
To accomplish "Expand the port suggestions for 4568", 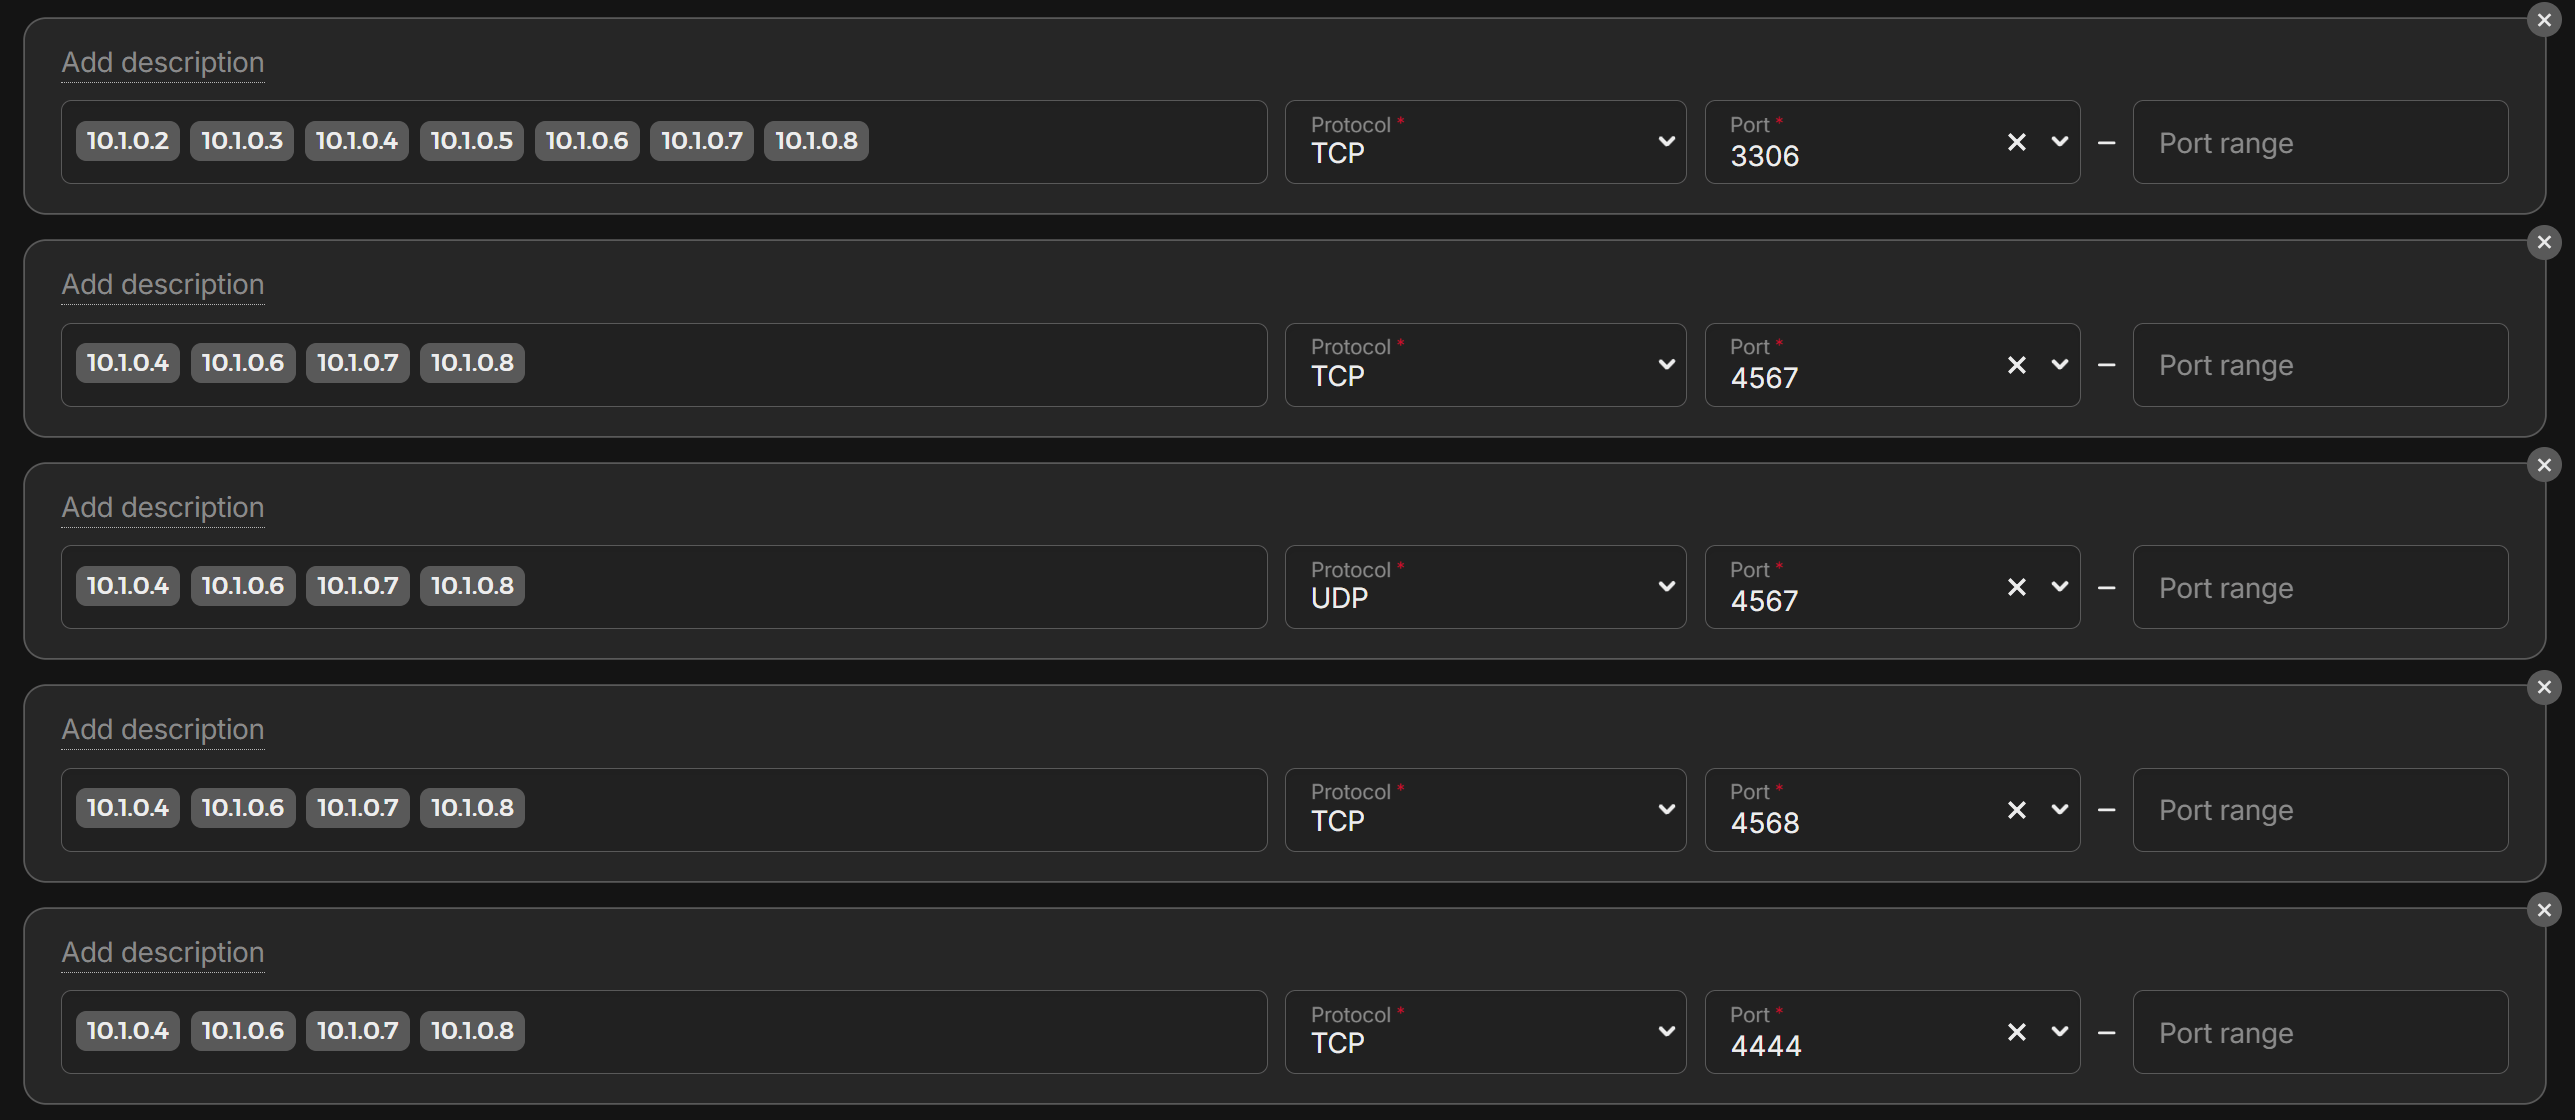I will pyautogui.click(x=2060, y=809).
